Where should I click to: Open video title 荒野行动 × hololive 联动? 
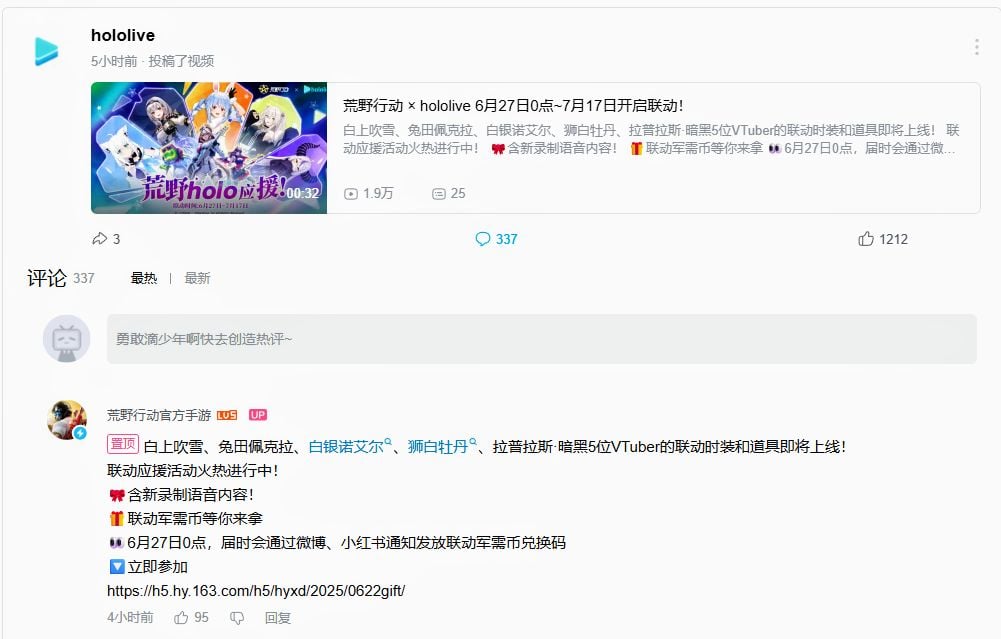coord(513,105)
